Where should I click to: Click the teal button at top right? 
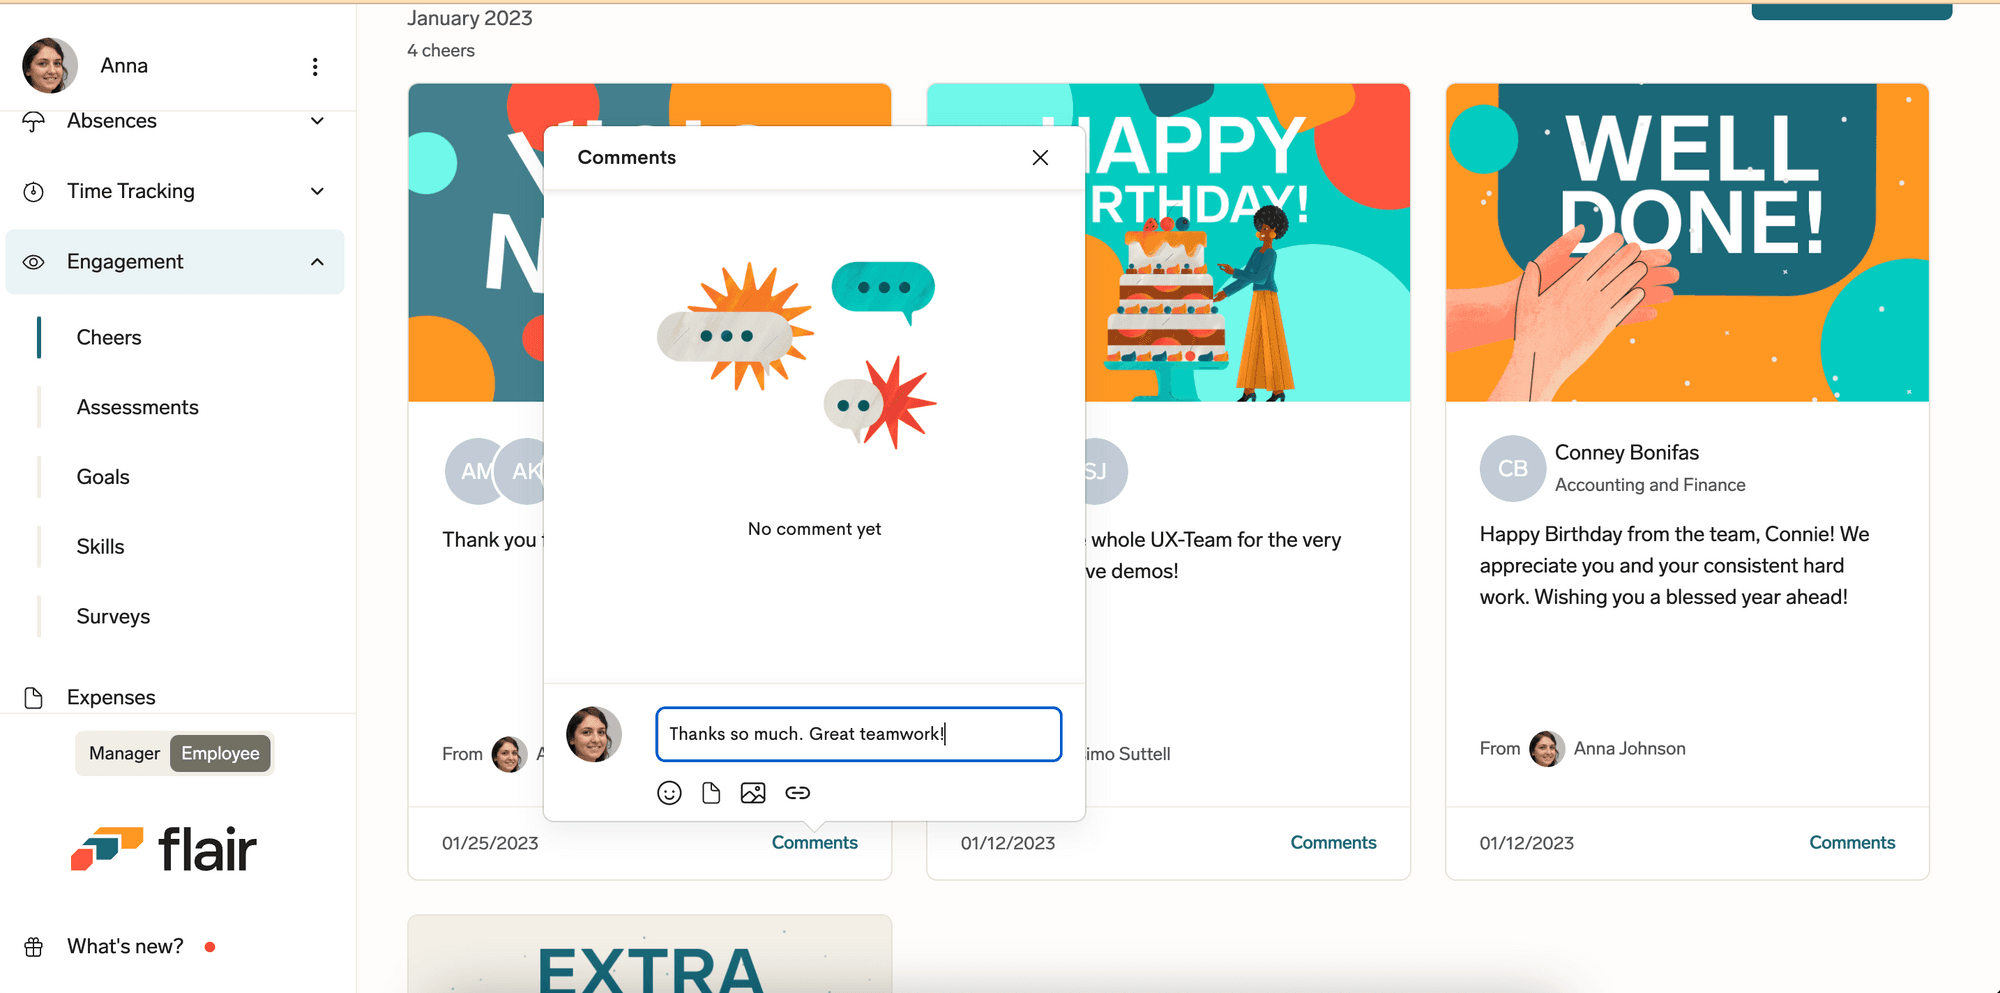tap(1852, 10)
